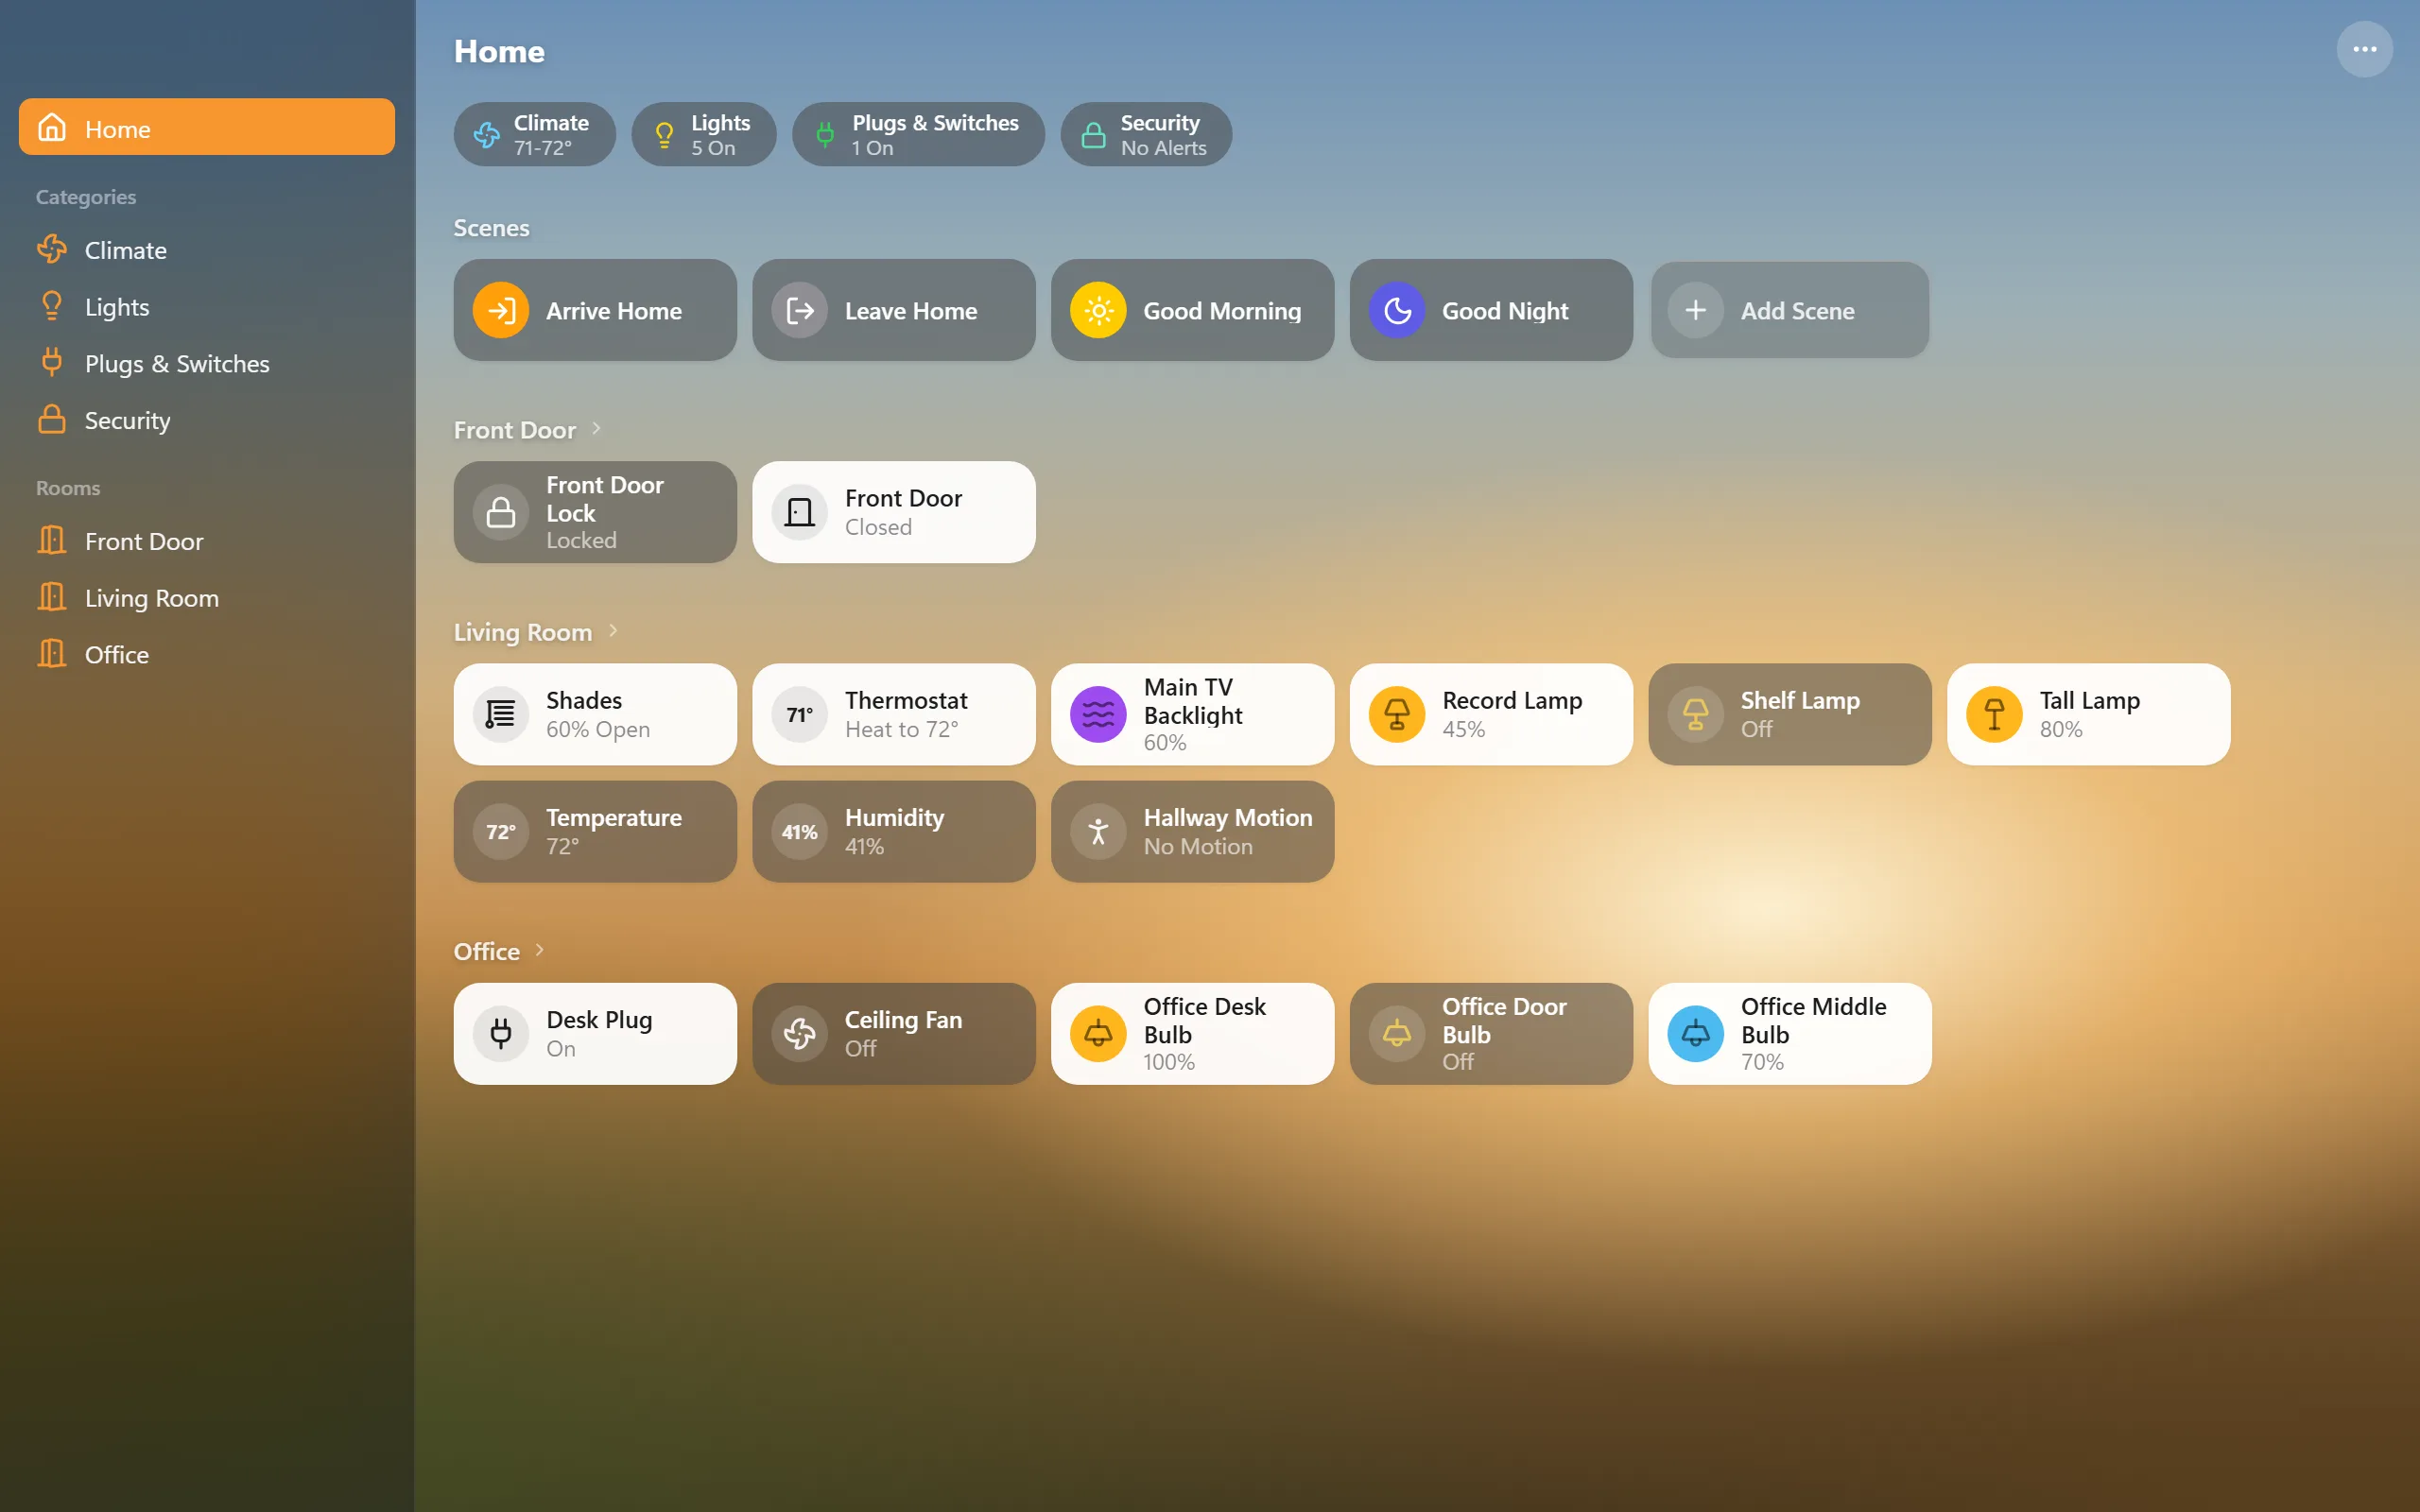The width and height of the screenshot is (2420, 1512).
Task: Click the 72° badge on Temperature tile
Action: tap(501, 831)
